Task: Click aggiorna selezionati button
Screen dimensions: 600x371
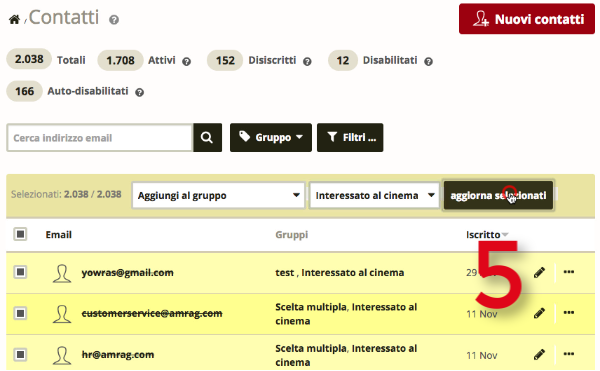Action: pyautogui.click(x=498, y=195)
